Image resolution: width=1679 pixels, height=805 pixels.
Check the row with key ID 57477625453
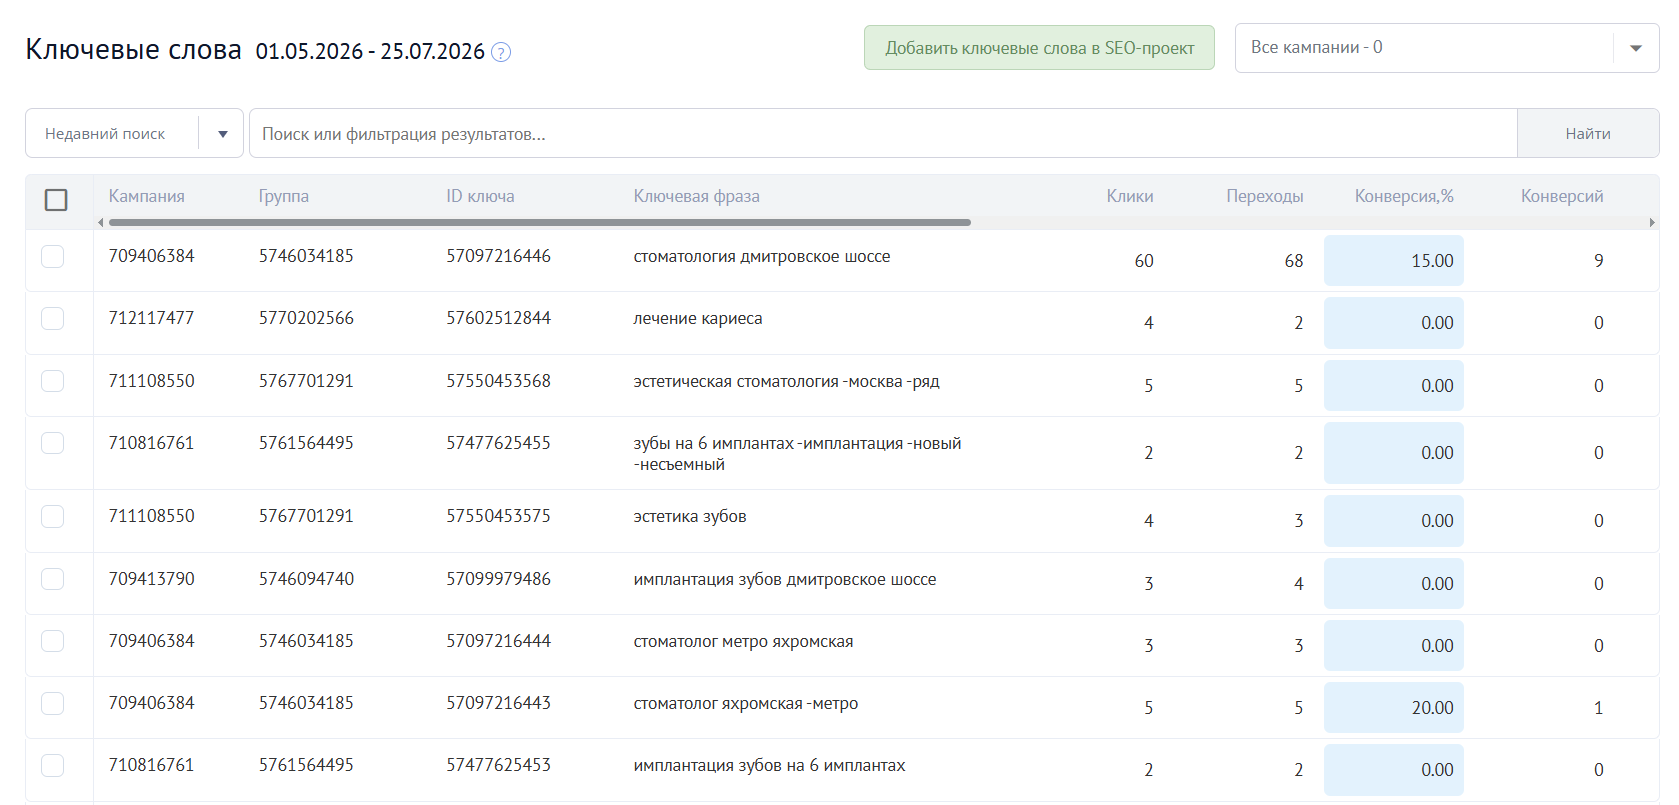pos(53,765)
